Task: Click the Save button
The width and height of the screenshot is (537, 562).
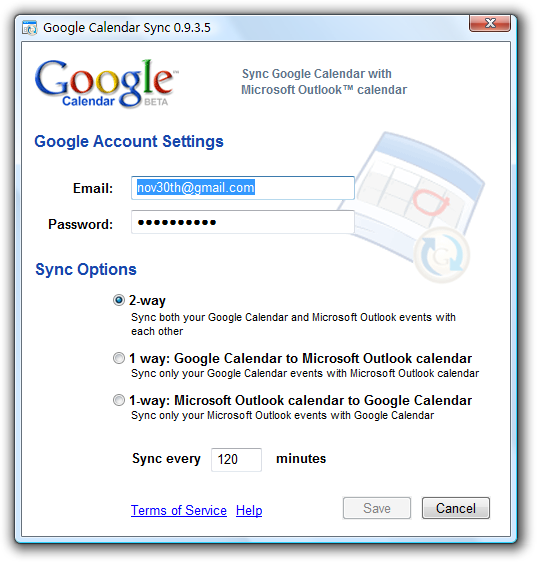Action: (x=377, y=508)
